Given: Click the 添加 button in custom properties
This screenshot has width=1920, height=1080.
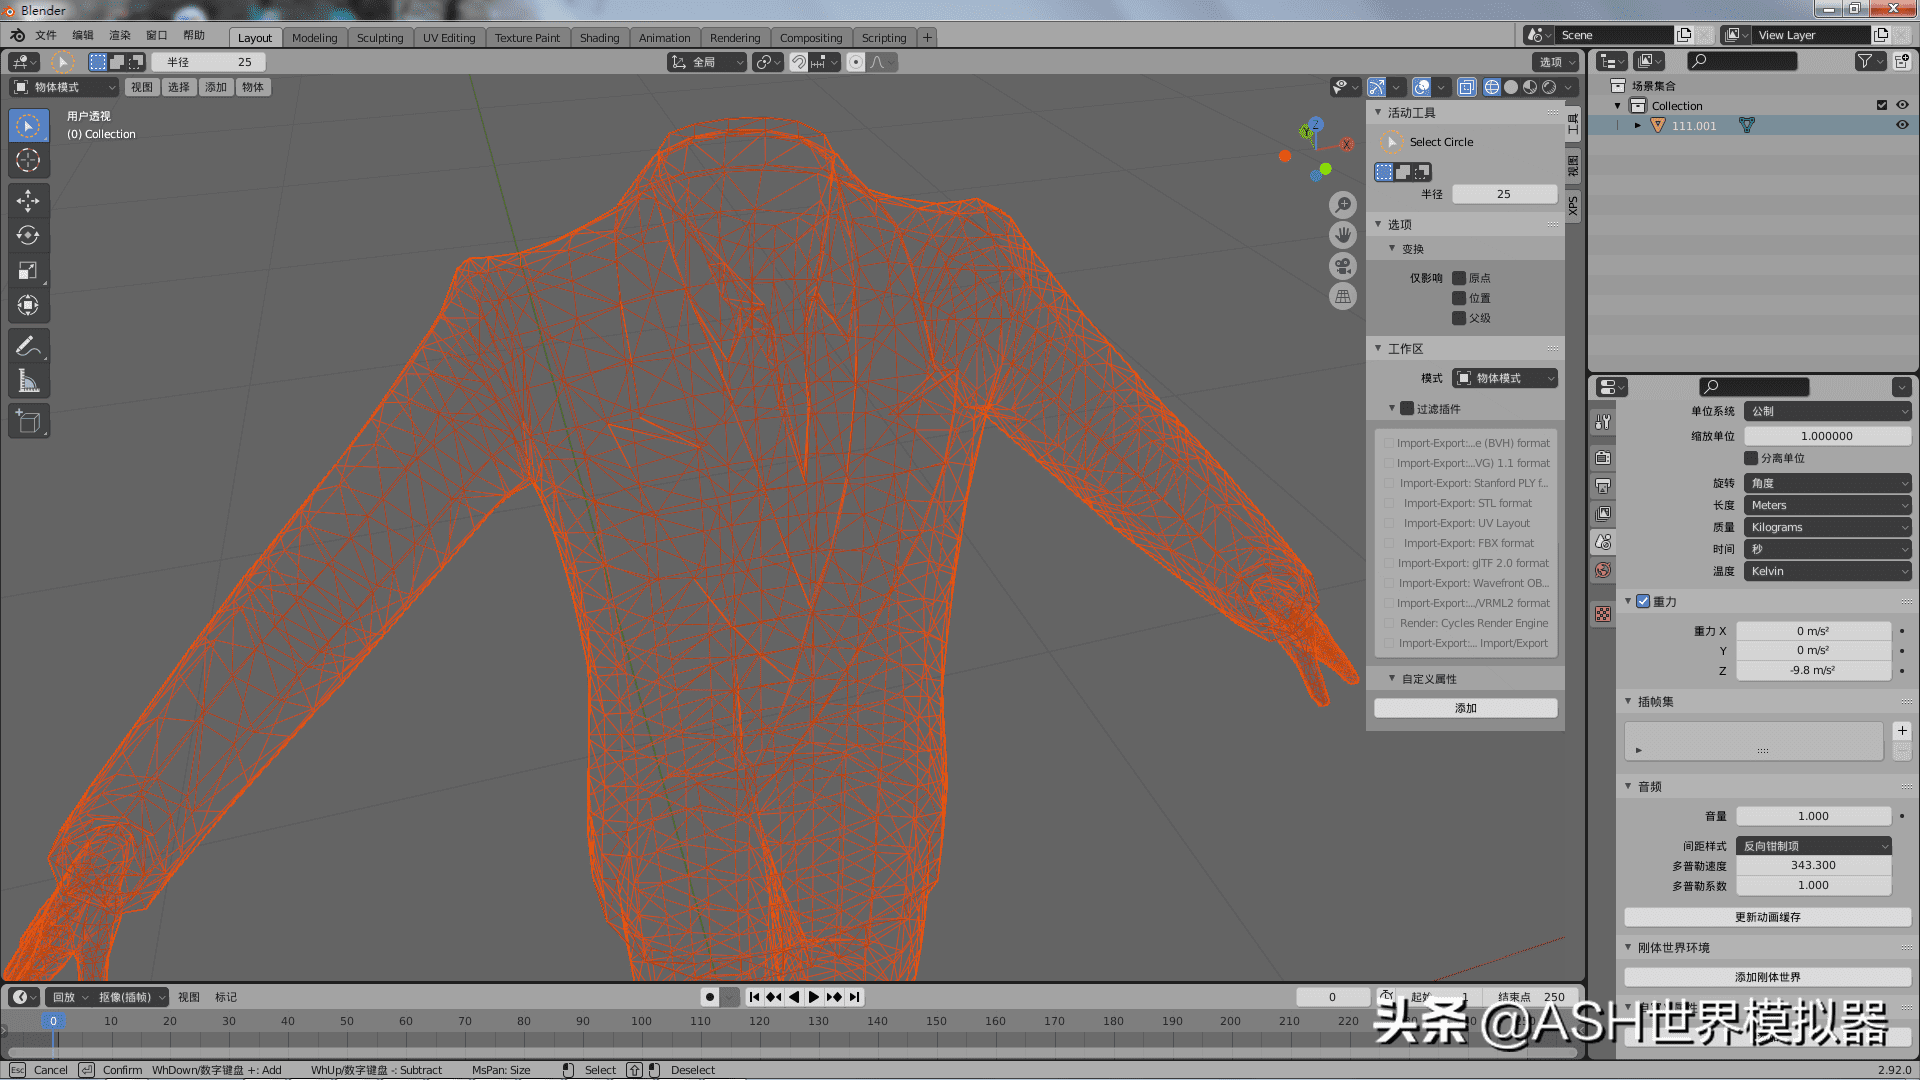Looking at the screenshot, I should click(x=1465, y=708).
